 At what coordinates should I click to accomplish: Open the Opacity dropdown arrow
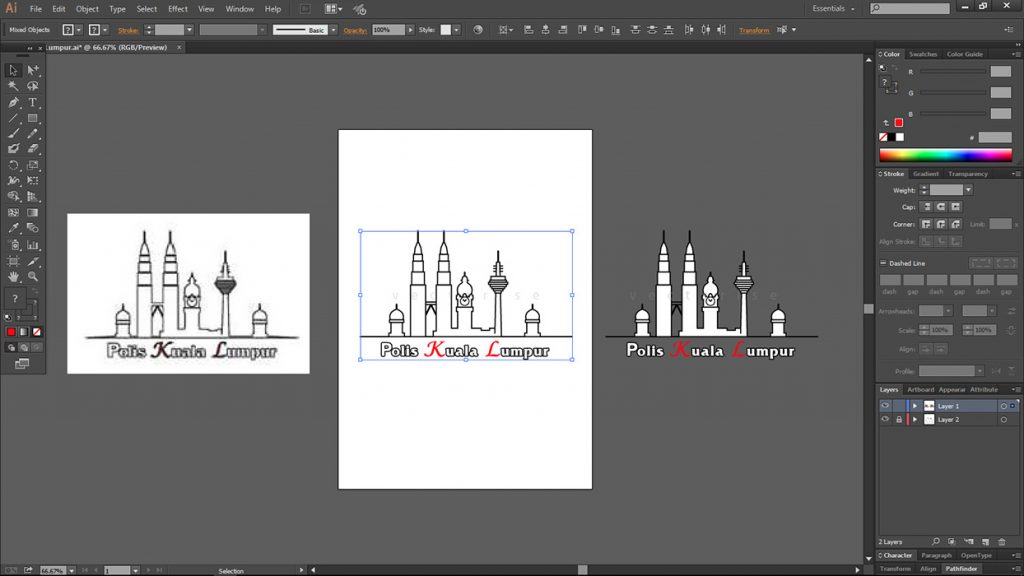[x=410, y=30]
